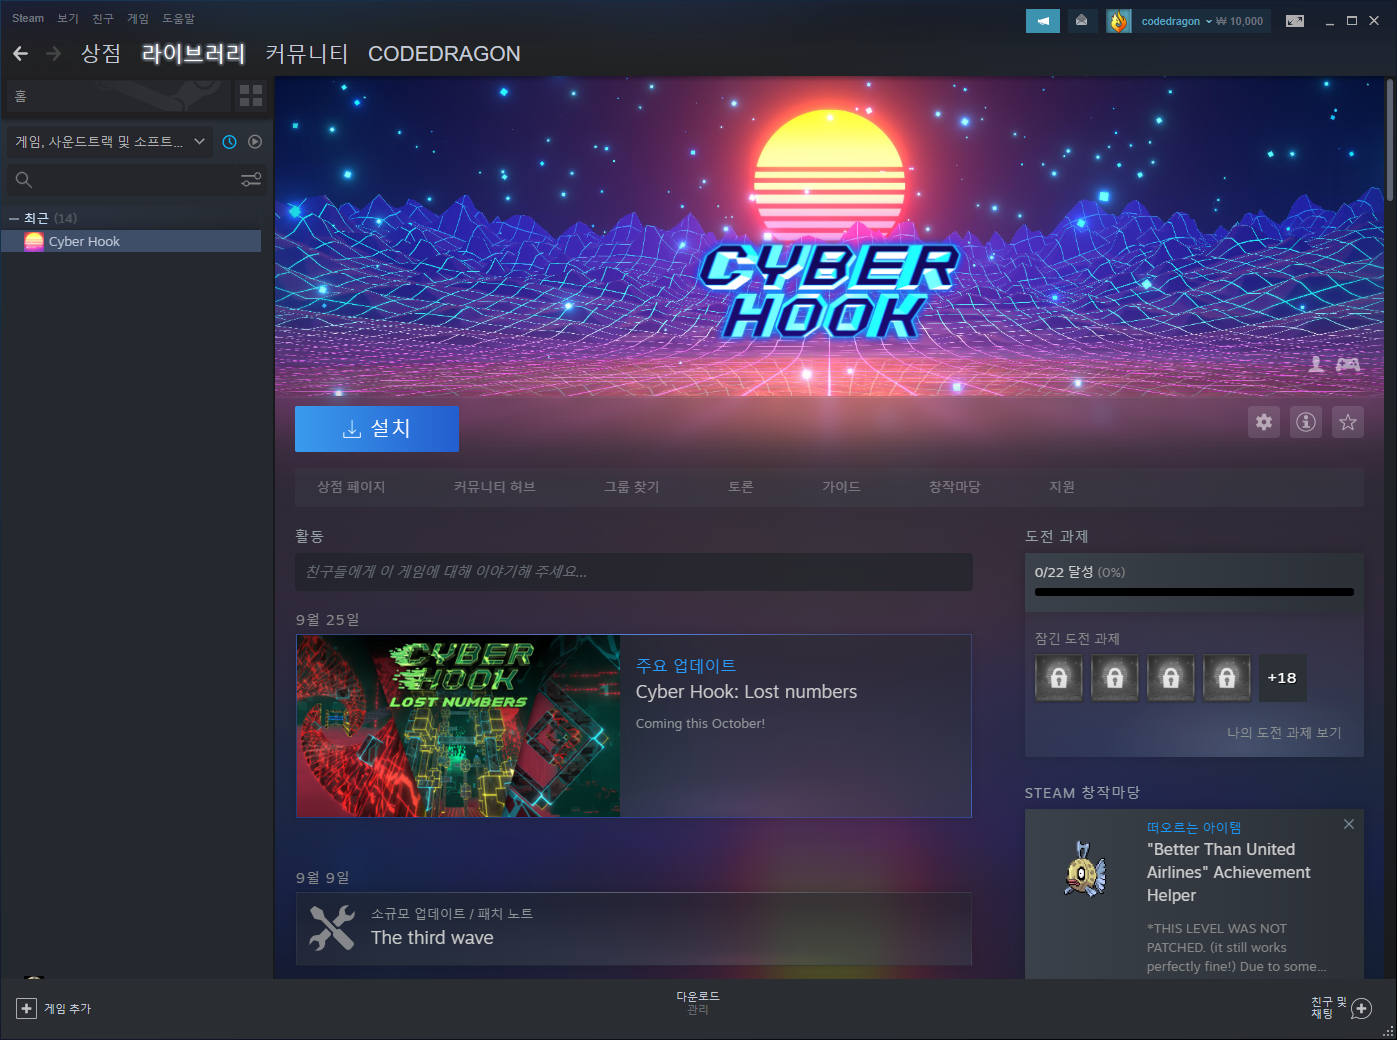Viewport: 1397px width, 1040px height.
Task: Click the controller support icon
Action: [x=1348, y=365]
